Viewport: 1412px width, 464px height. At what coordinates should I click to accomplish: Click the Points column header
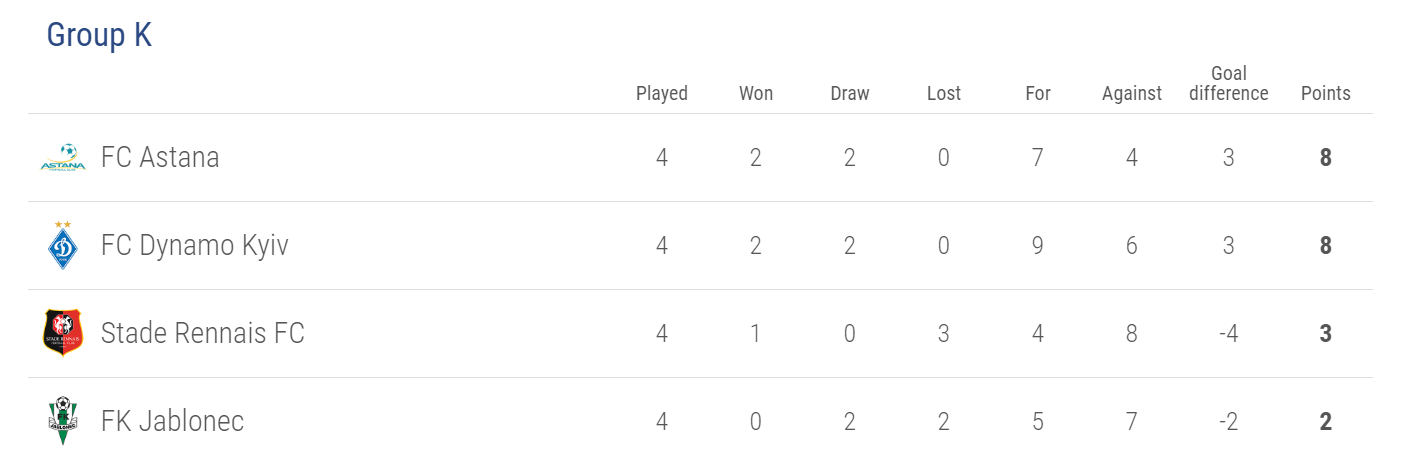click(1326, 93)
